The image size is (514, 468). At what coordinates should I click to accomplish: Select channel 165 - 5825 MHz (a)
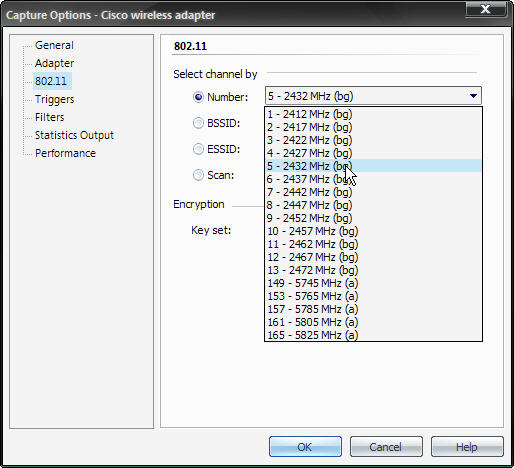tap(373, 335)
